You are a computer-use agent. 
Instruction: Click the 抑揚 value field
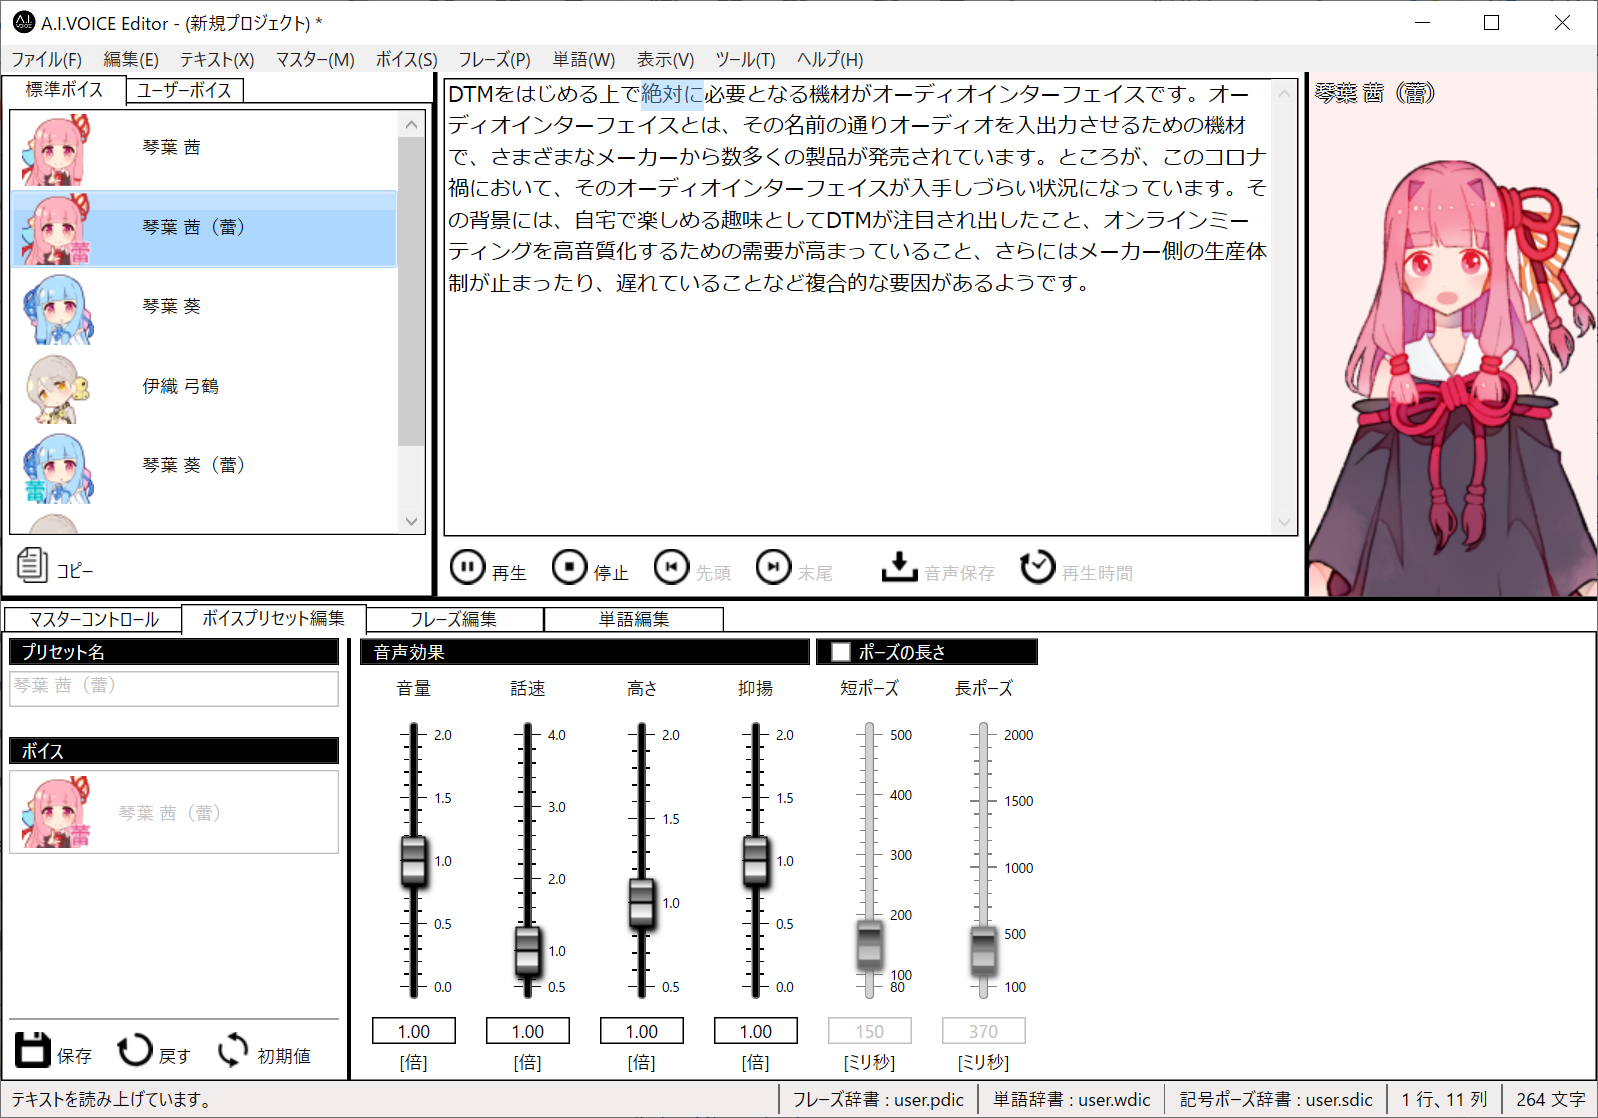tap(755, 1031)
